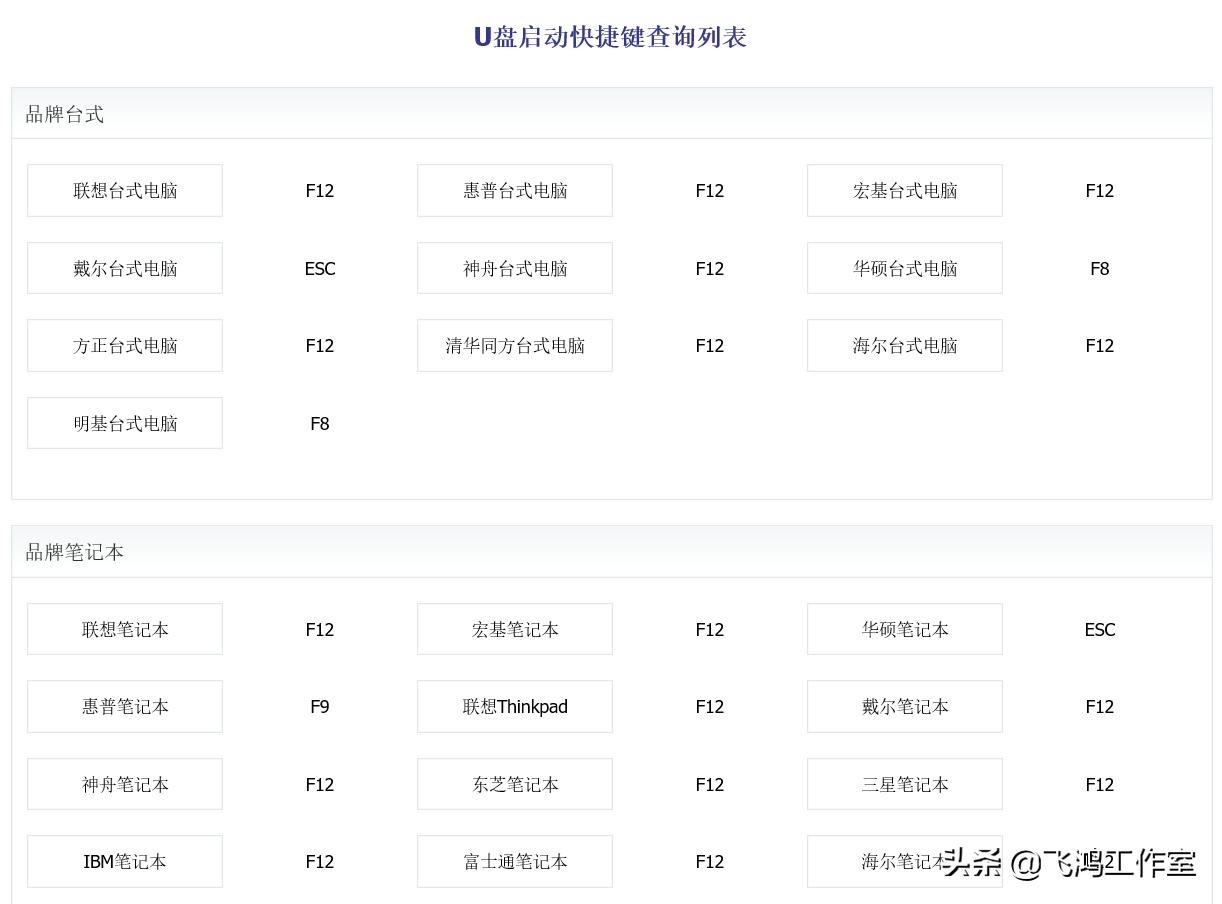Image resolution: width=1222 pixels, height=904 pixels.
Task: Click the 联想Thinkpad cell
Action: point(514,706)
